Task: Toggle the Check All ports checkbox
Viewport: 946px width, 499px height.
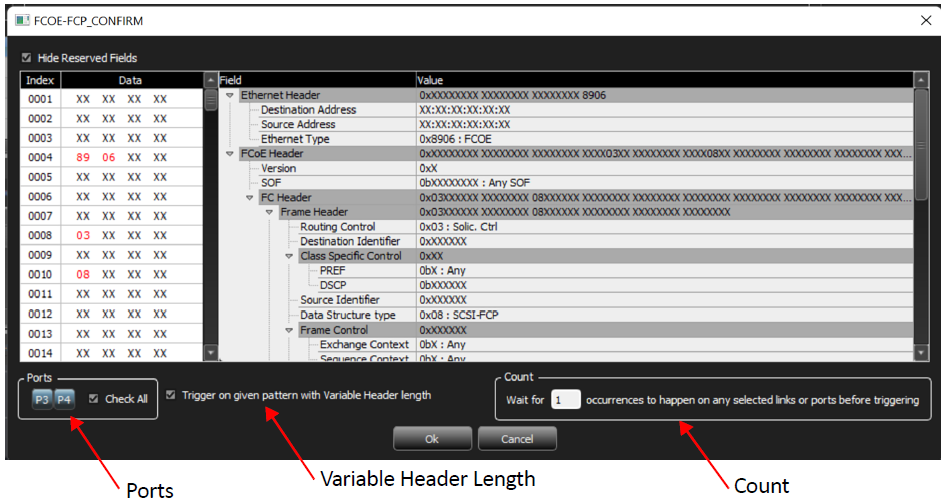Action: pos(94,399)
